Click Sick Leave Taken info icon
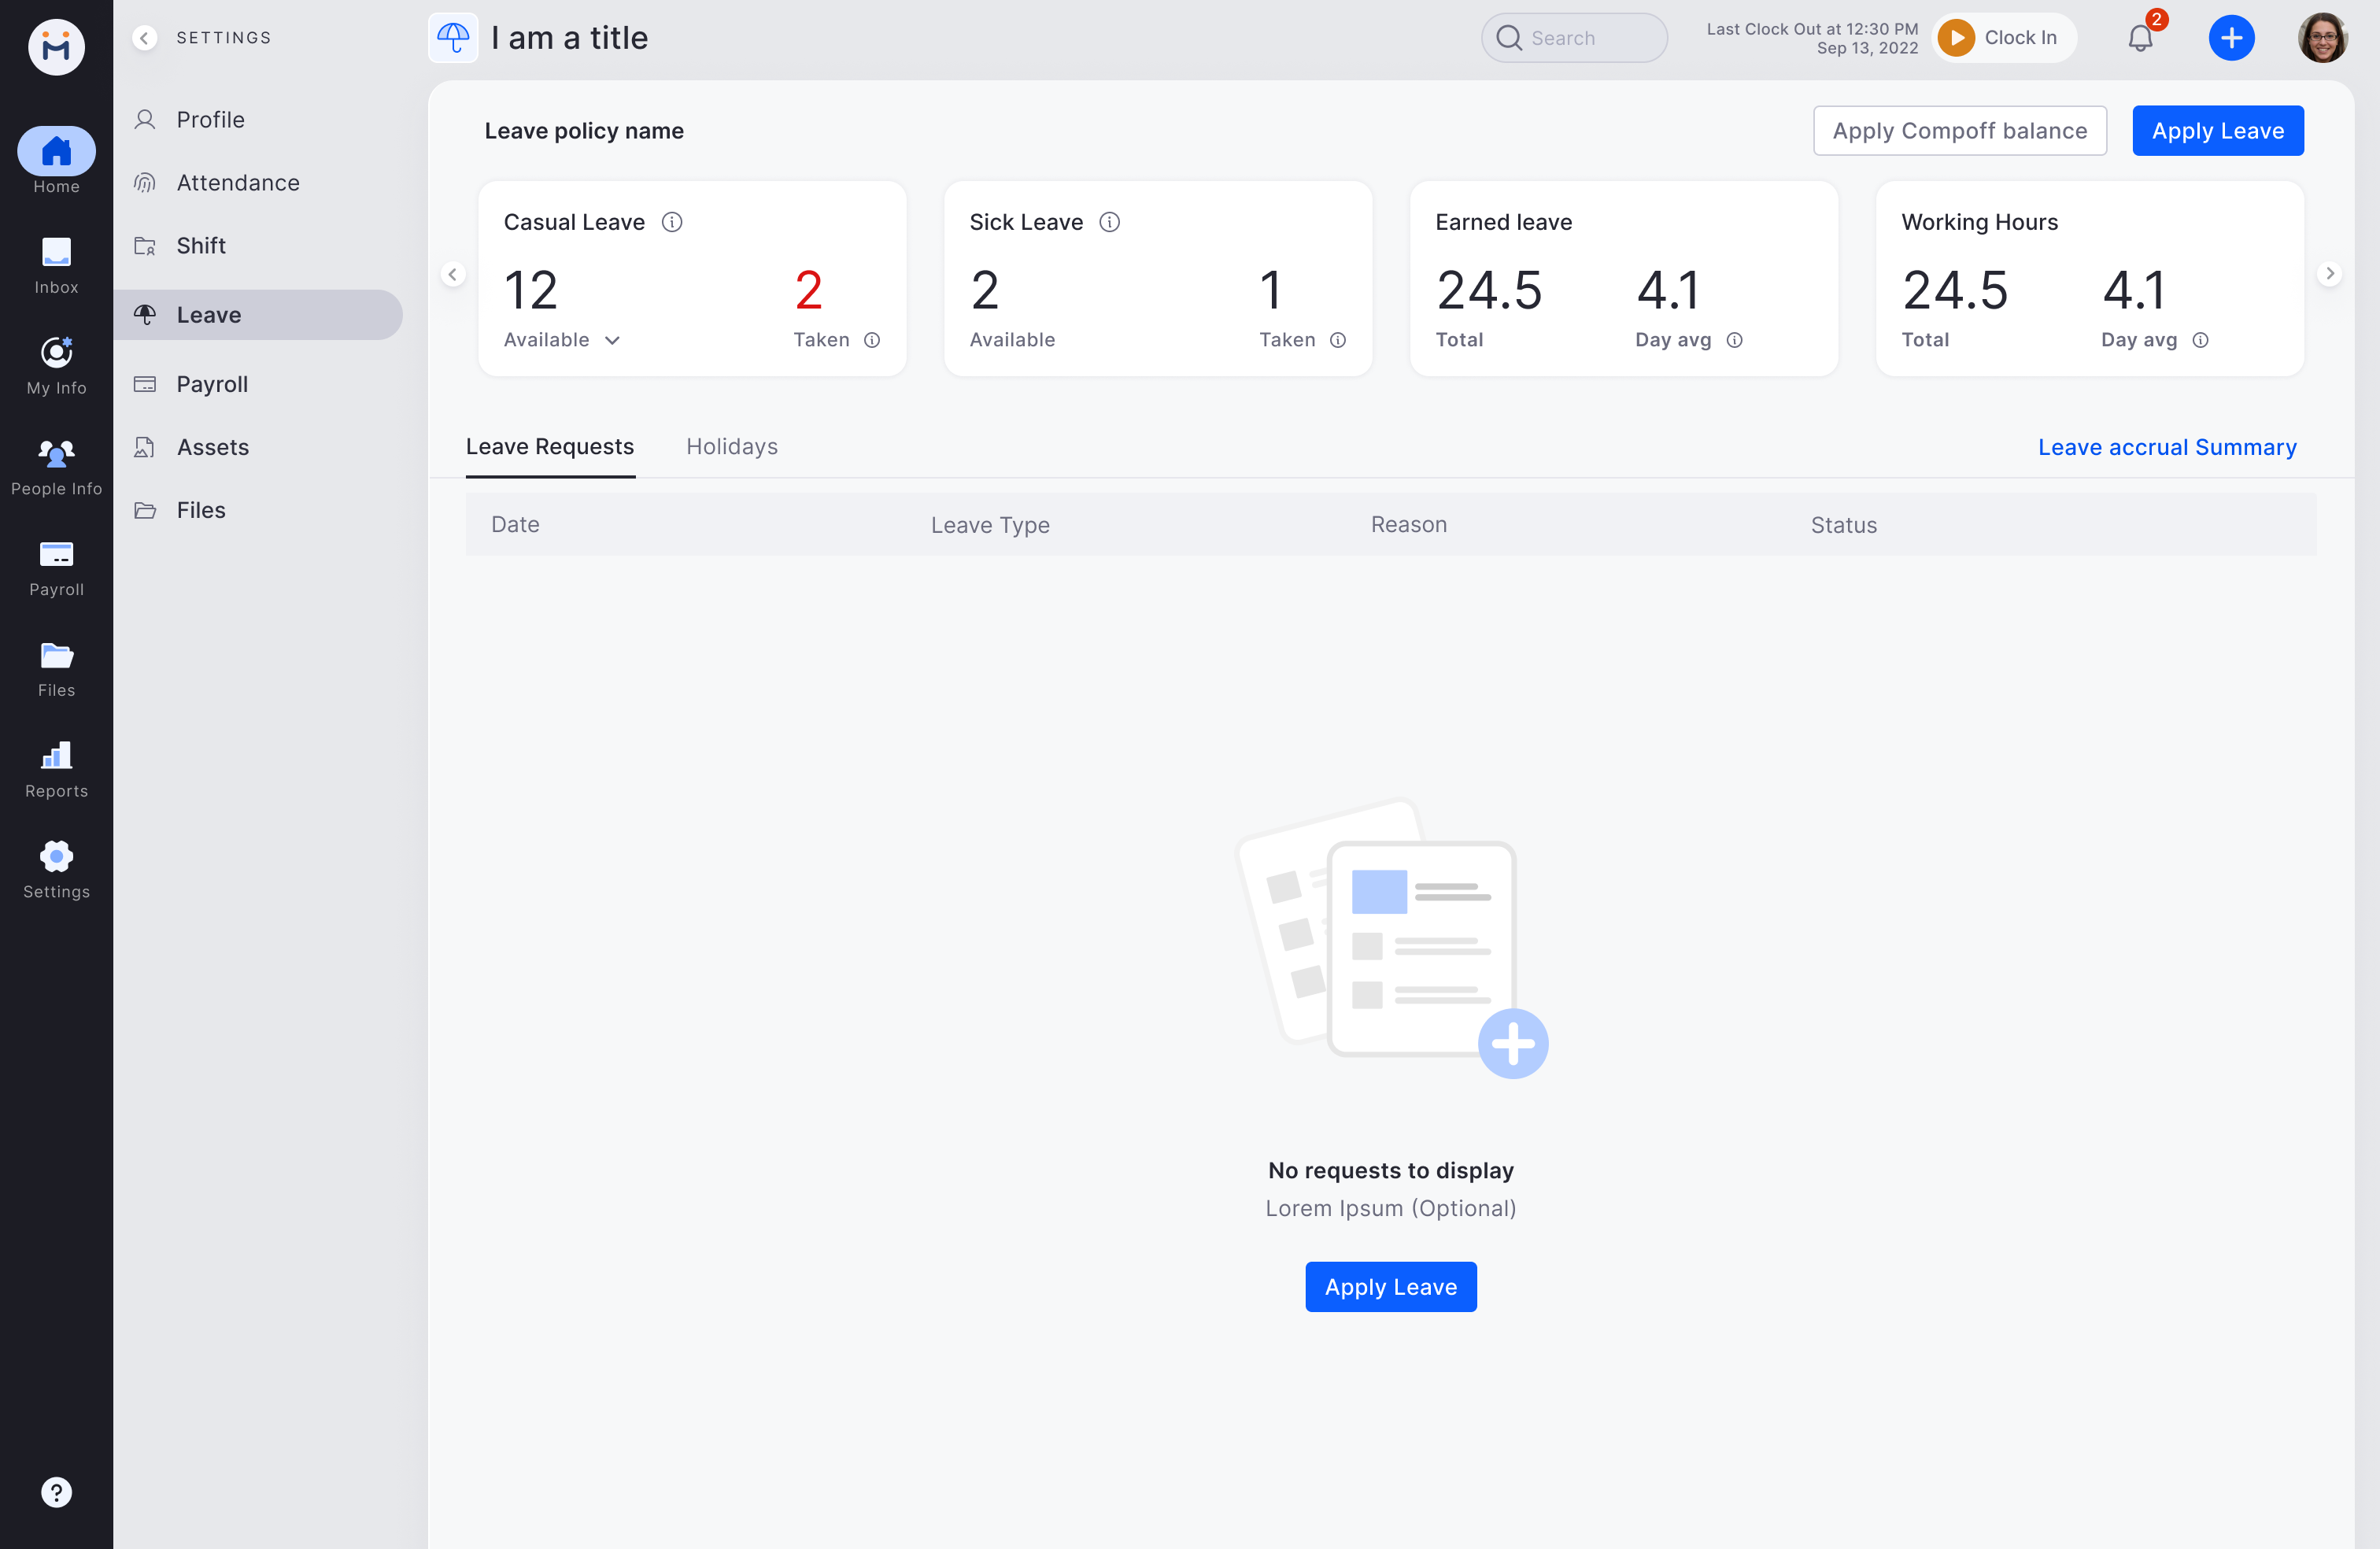This screenshot has width=2380, height=1549. coord(1338,340)
